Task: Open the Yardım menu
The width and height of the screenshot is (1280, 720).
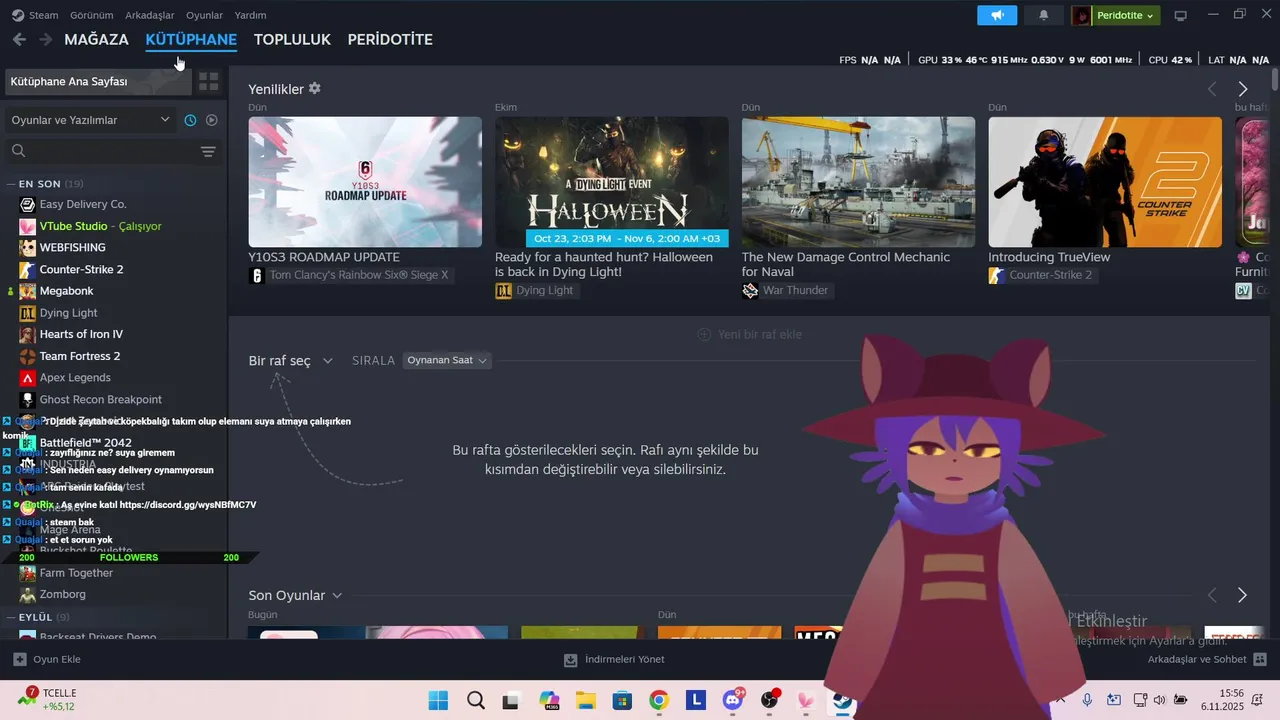Action: 250,15
